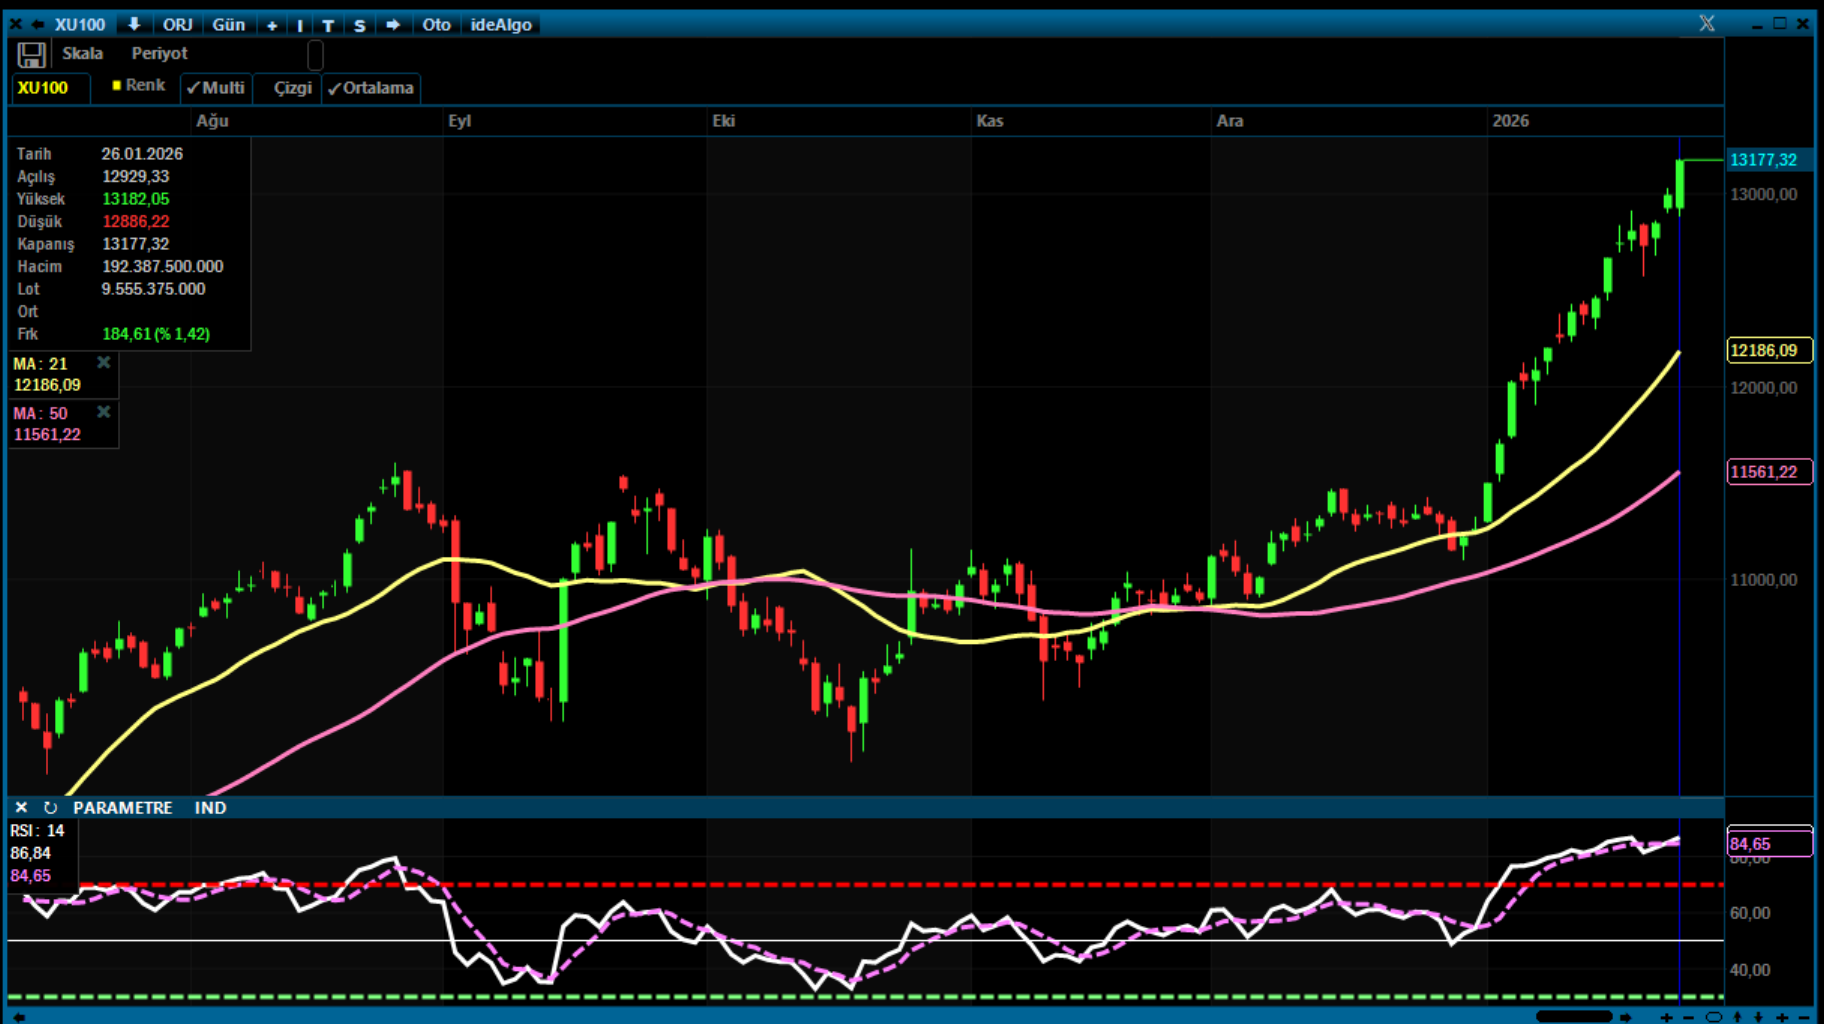Image resolution: width=1824 pixels, height=1024 pixels.
Task: Open the IND menu in the indicator panel
Action: pos(210,807)
